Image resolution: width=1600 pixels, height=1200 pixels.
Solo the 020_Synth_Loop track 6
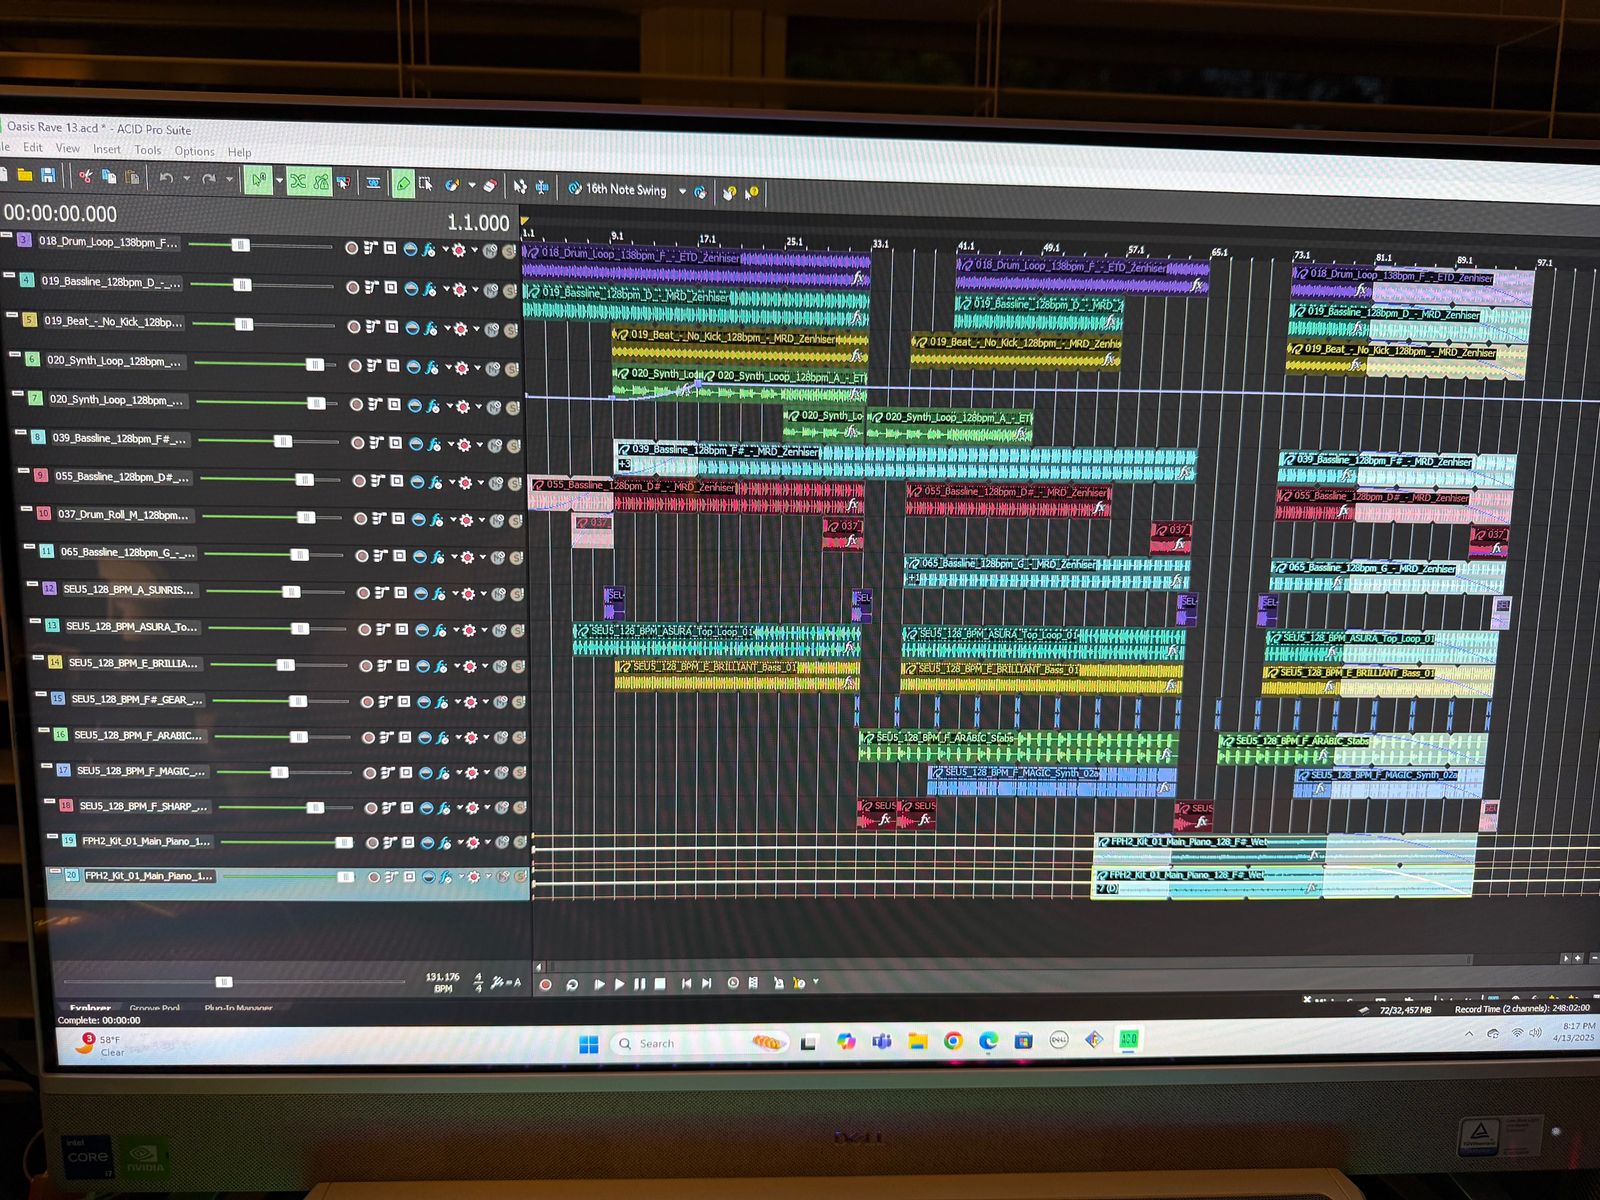click(x=514, y=369)
